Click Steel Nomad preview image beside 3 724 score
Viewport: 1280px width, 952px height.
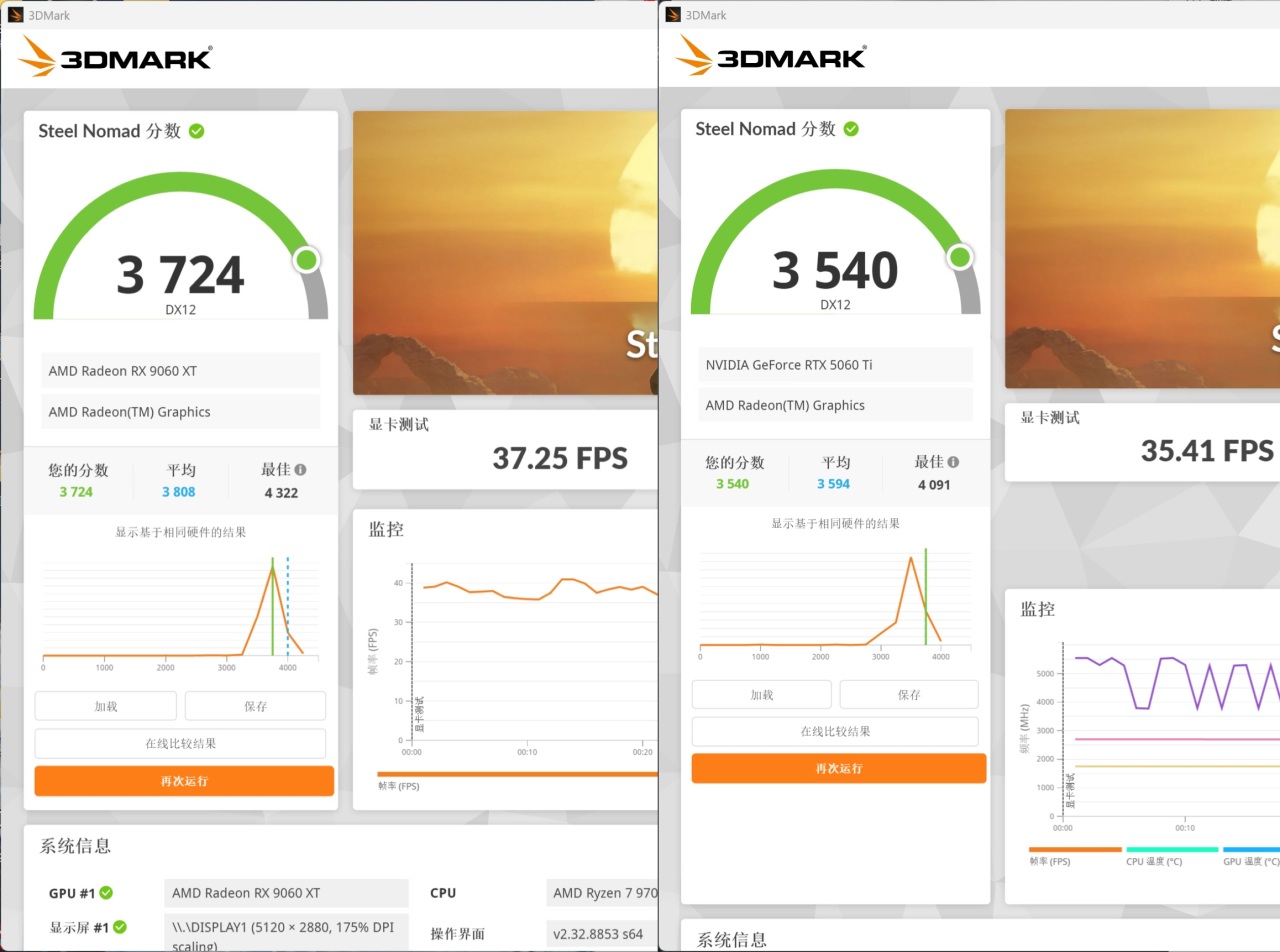pos(505,252)
